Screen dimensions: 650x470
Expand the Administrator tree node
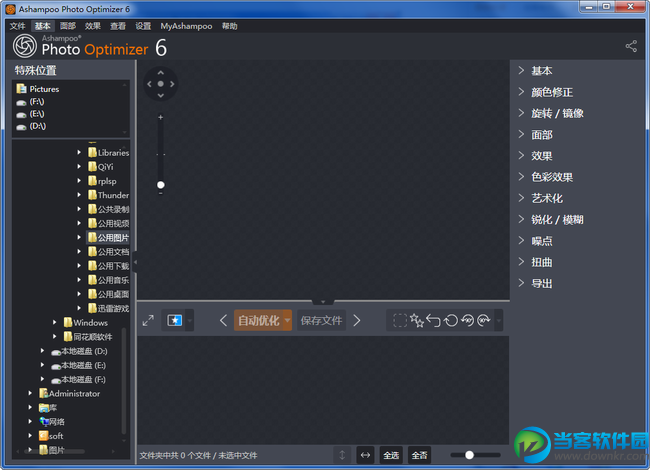click(30, 393)
